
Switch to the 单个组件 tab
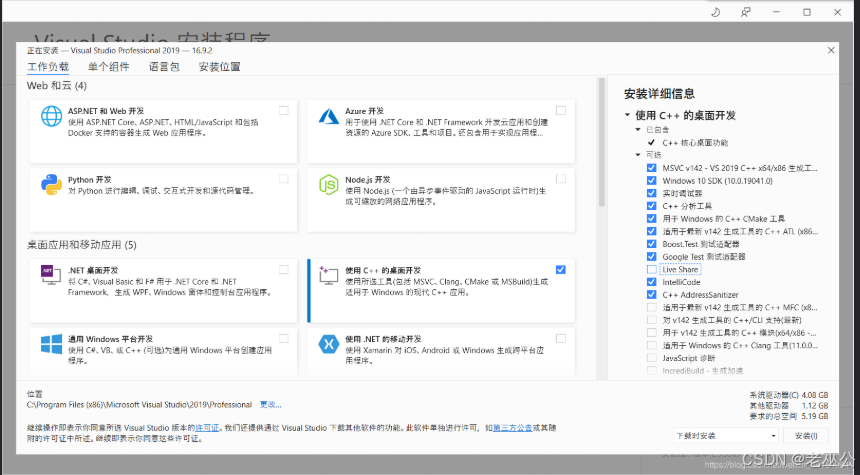(x=109, y=67)
